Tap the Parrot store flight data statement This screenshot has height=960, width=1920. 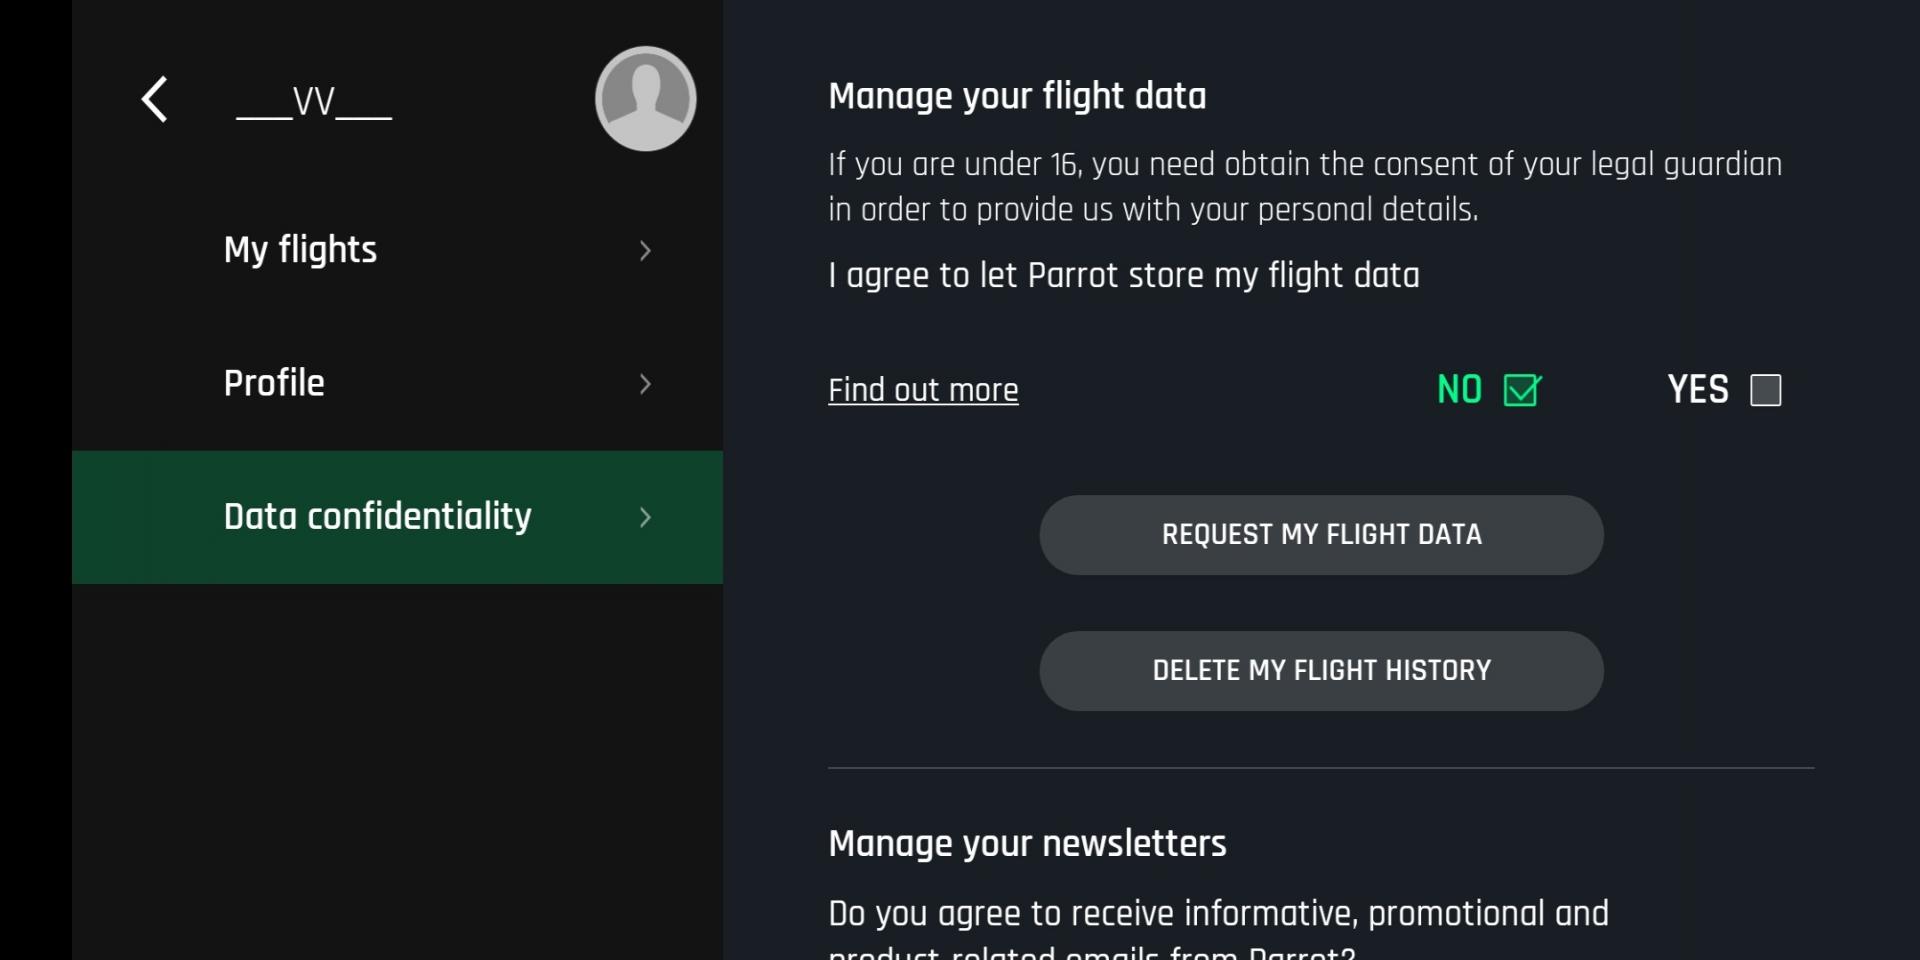coord(1124,276)
